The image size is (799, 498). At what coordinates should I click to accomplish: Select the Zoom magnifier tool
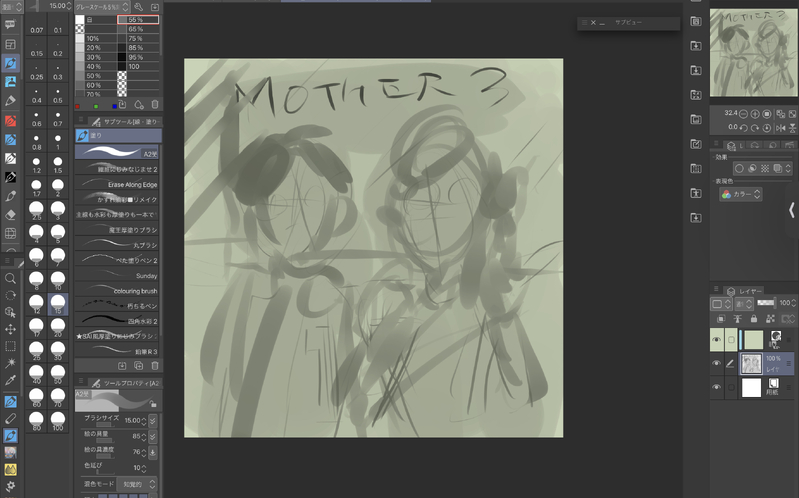pos(10,278)
